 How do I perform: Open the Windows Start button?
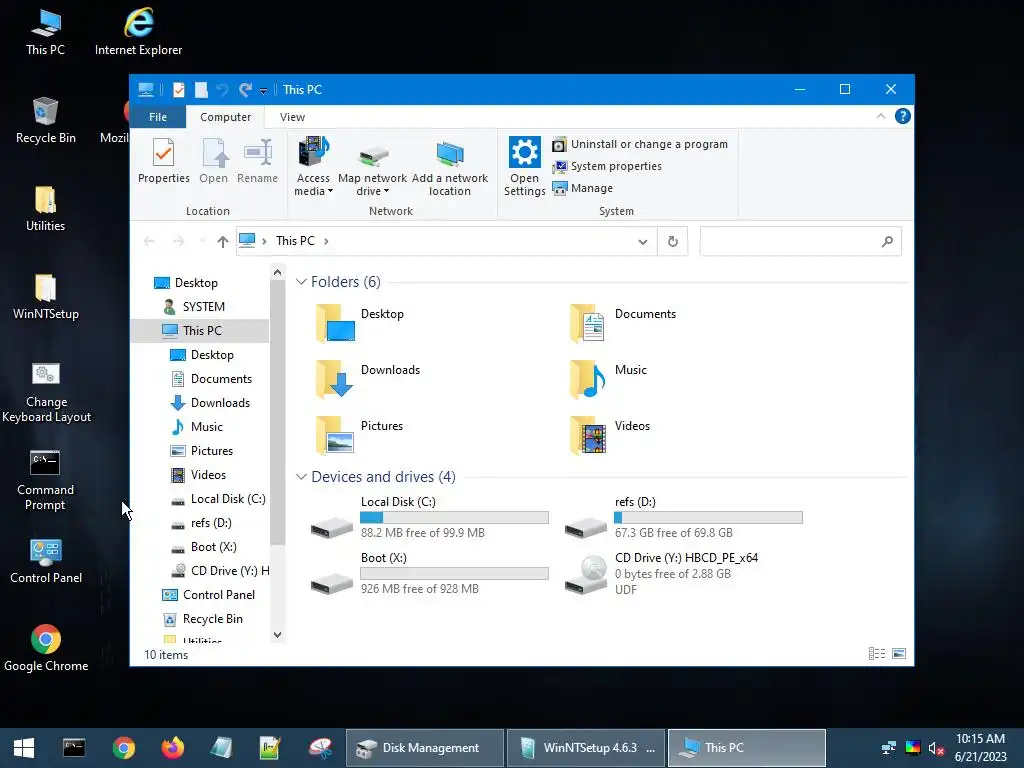click(24, 748)
